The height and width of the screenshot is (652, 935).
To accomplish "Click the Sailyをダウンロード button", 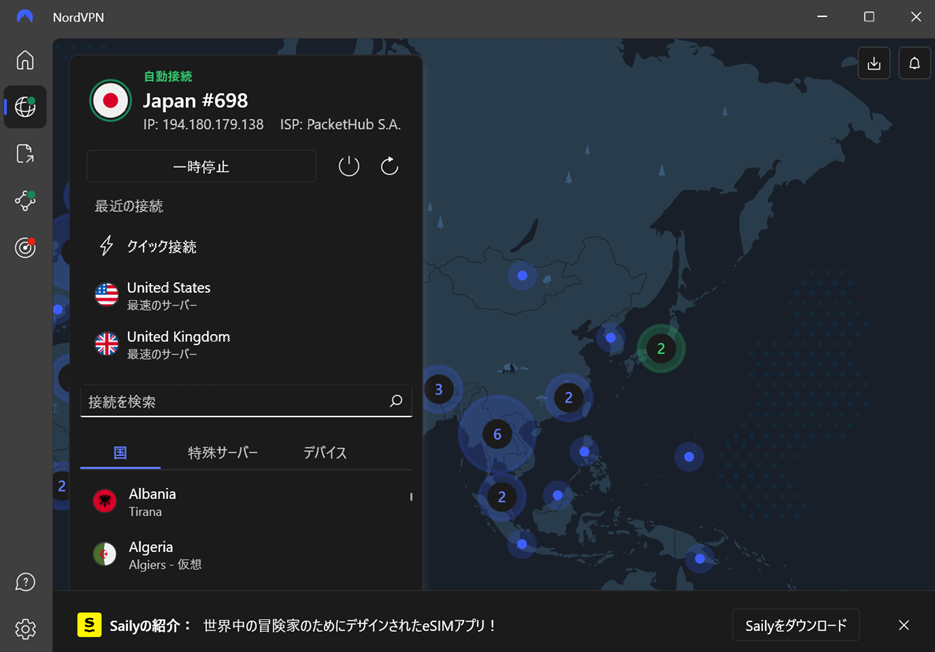I will 795,625.
